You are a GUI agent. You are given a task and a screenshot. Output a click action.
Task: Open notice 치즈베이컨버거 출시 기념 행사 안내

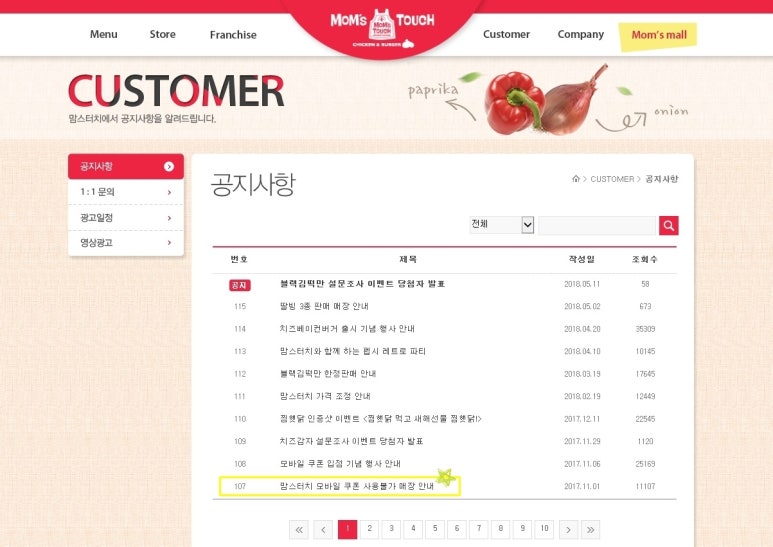coord(347,329)
